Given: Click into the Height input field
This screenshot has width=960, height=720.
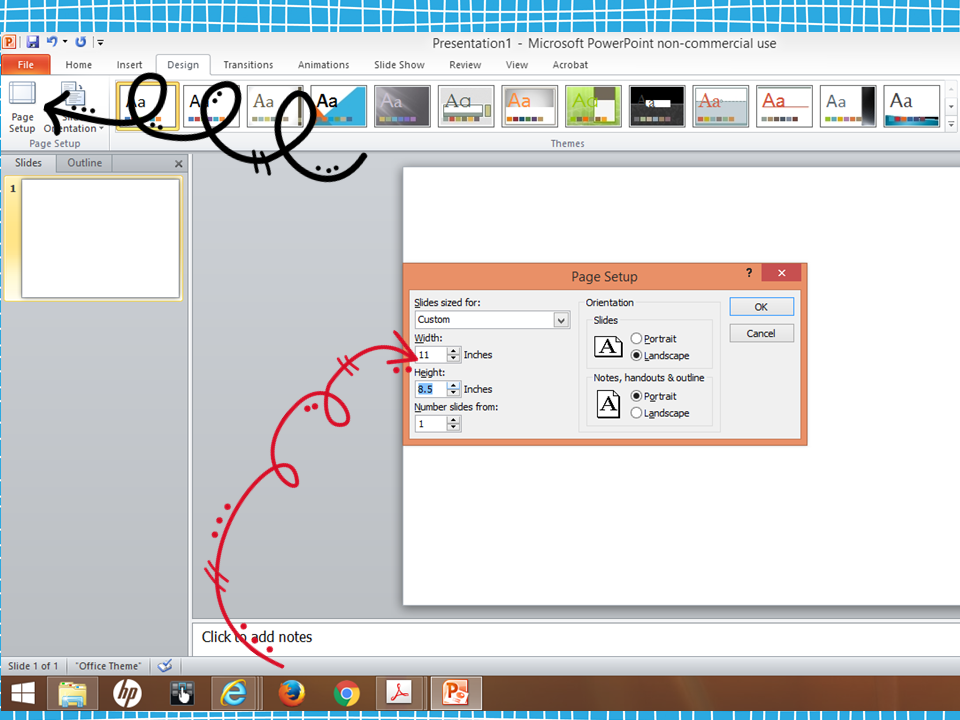Looking at the screenshot, I should click(431, 389).
